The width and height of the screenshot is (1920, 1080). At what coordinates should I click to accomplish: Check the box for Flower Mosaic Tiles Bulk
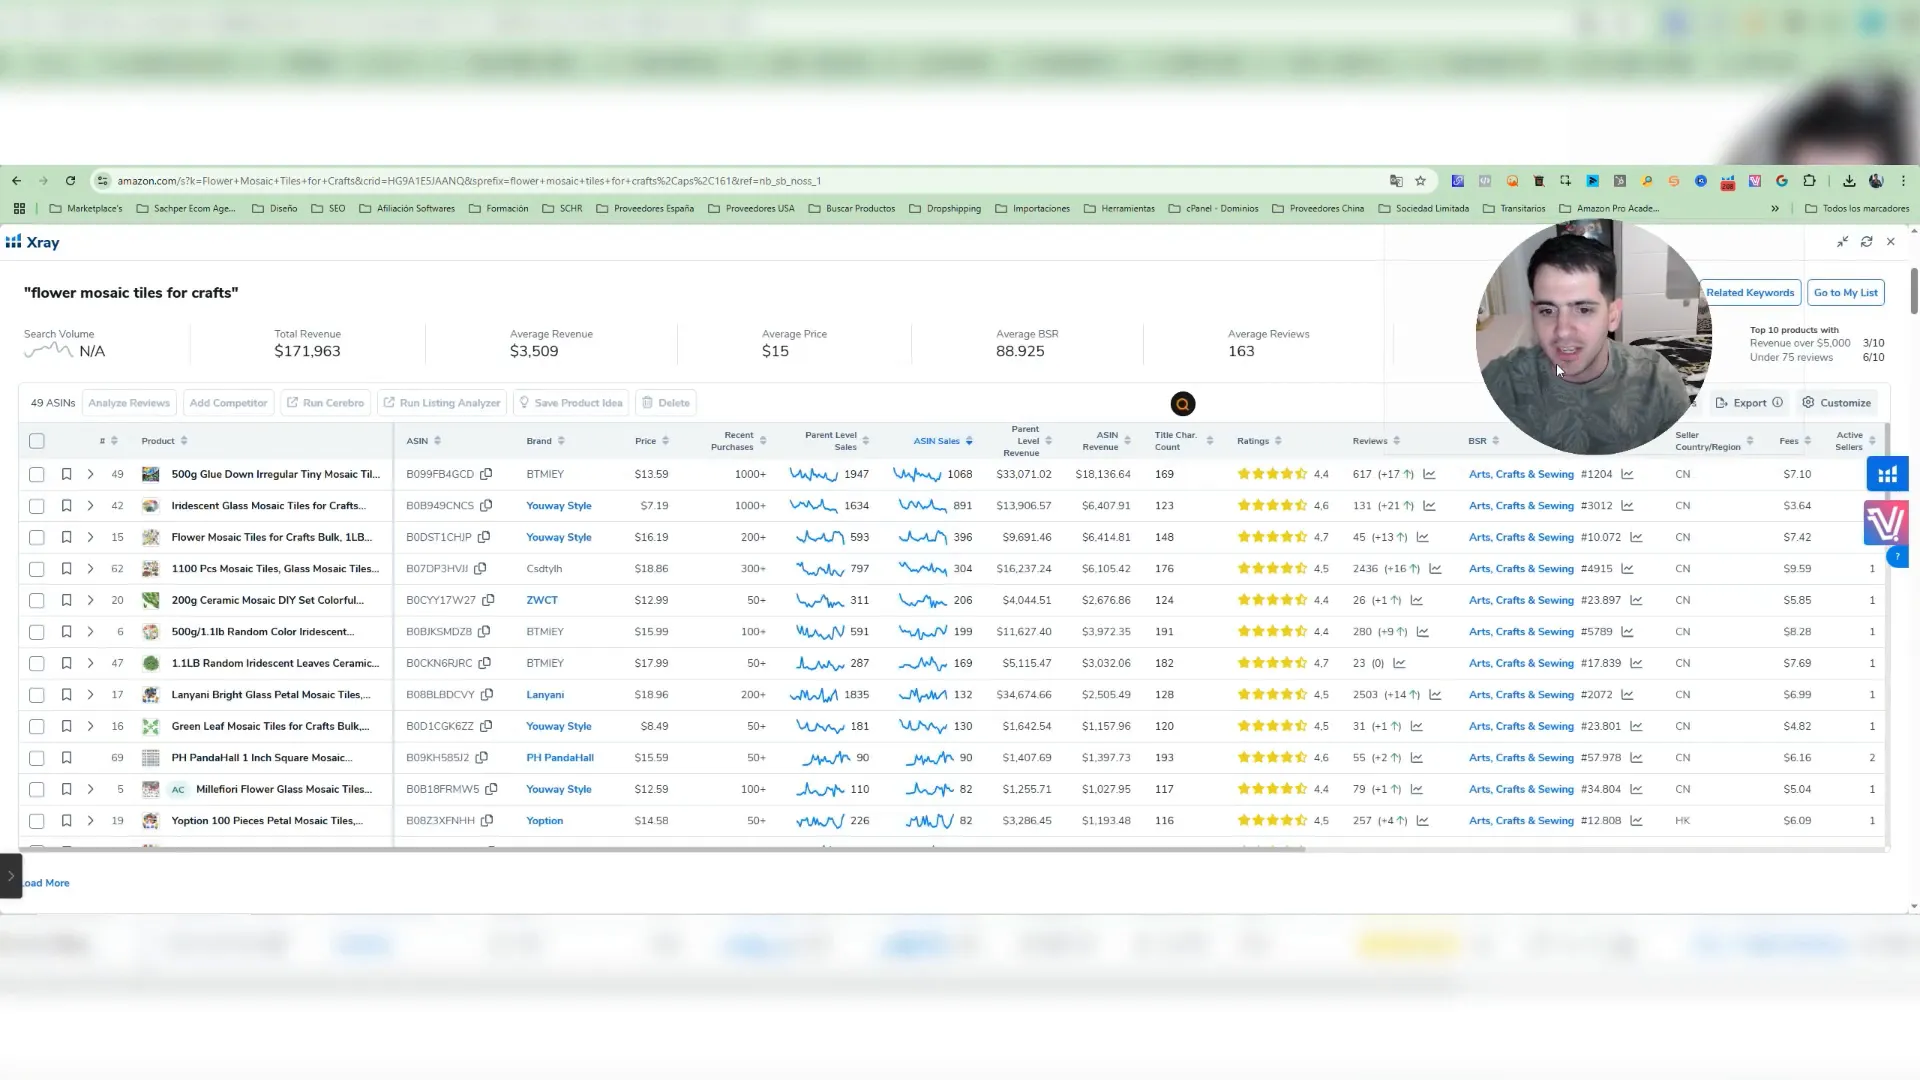[x=37, y=538]
